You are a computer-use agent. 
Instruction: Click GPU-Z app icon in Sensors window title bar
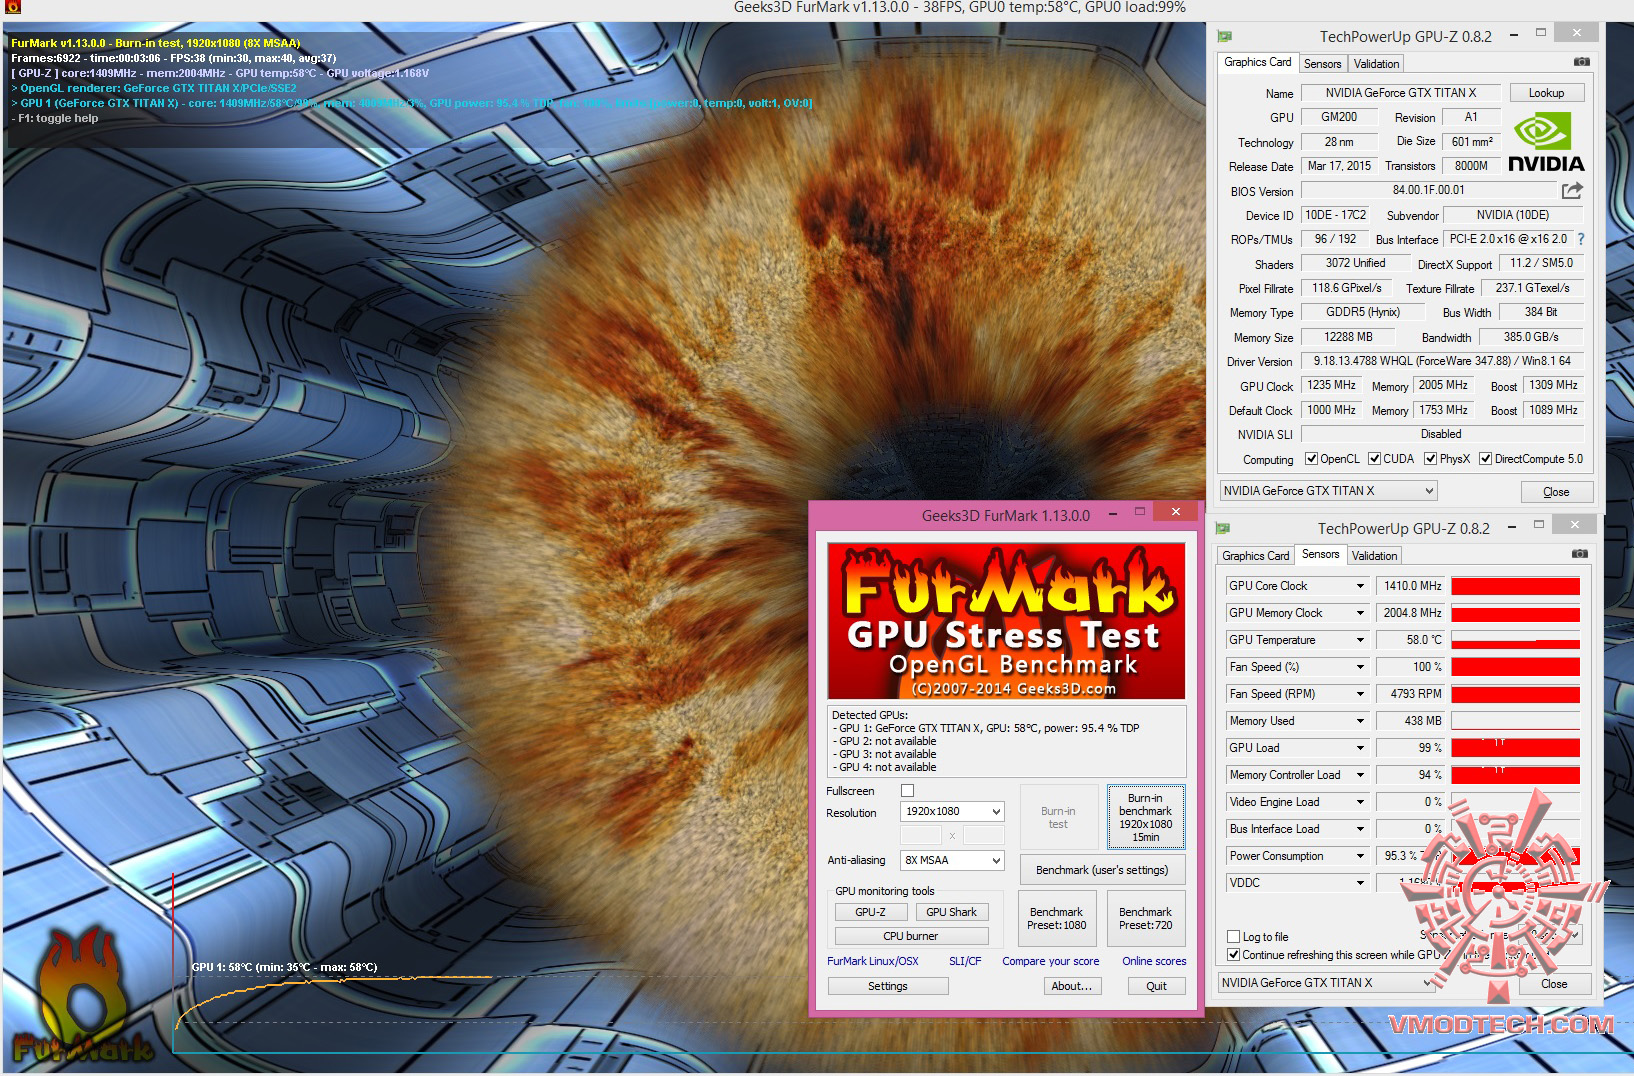[1222, 528]
